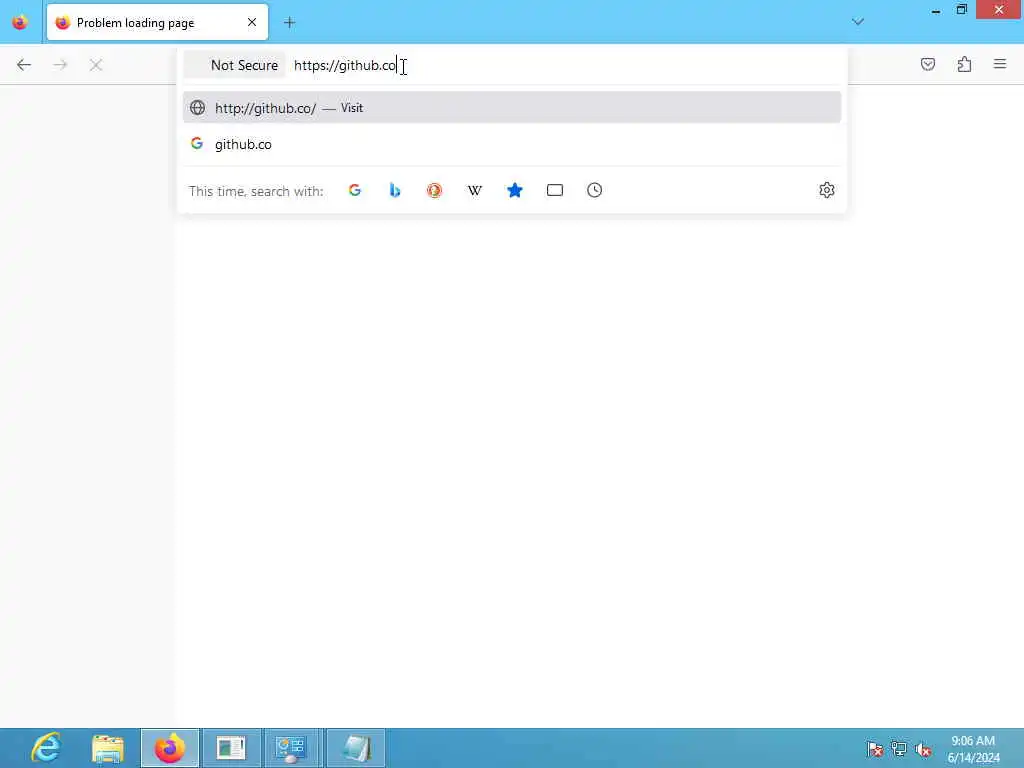Click Firefox taskbar button
Image resolution: width=1024 pixels, height=768 pixels.
pos(170,748)
